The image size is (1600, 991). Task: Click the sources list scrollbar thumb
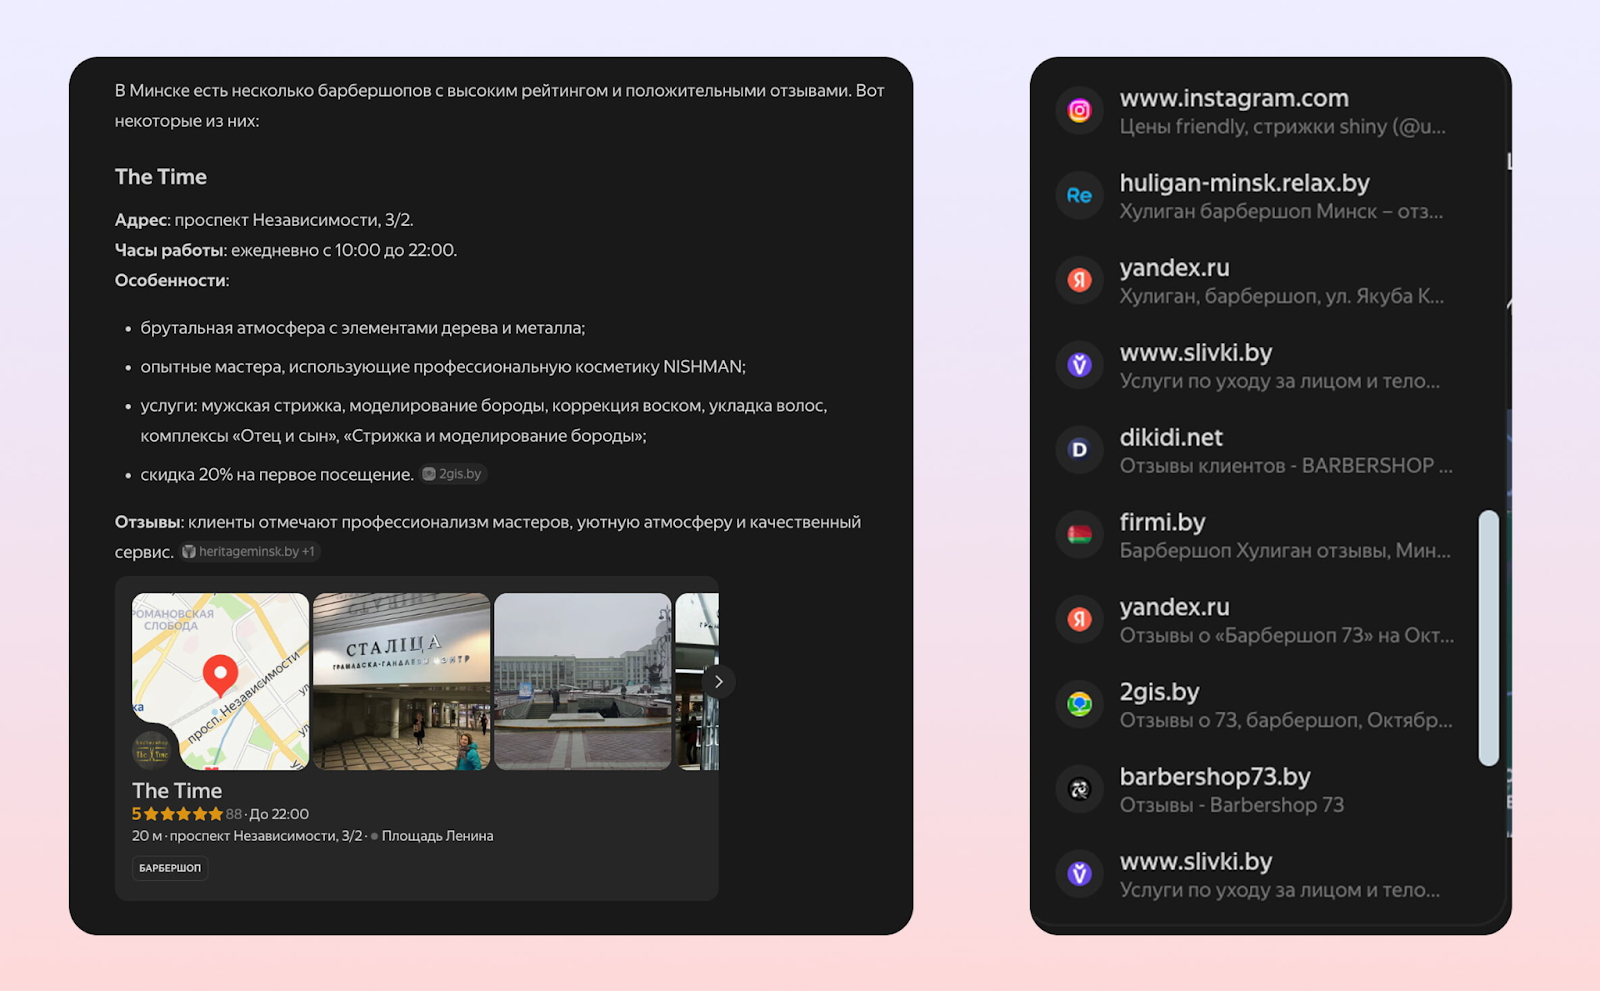point(1489,638)
